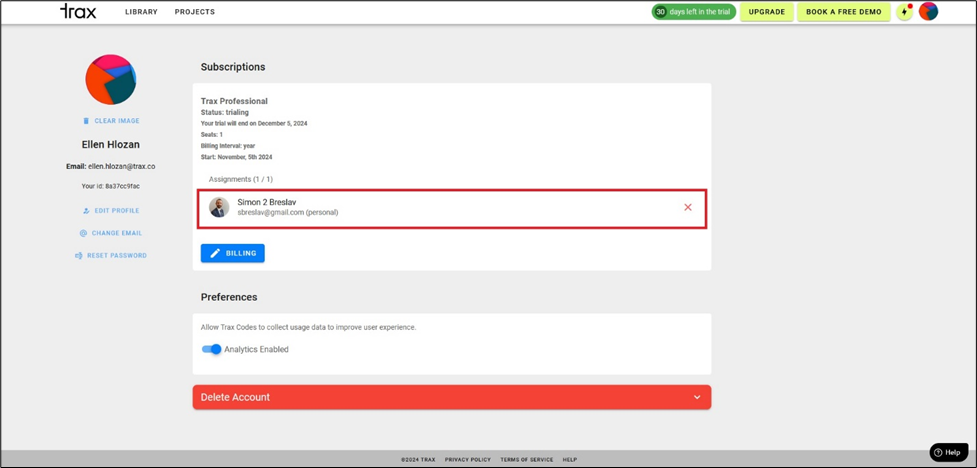977x468 pixels.
Task: Open the lightning bolt notifications icon
Action: pyautogui.click(x=904, y=12)
